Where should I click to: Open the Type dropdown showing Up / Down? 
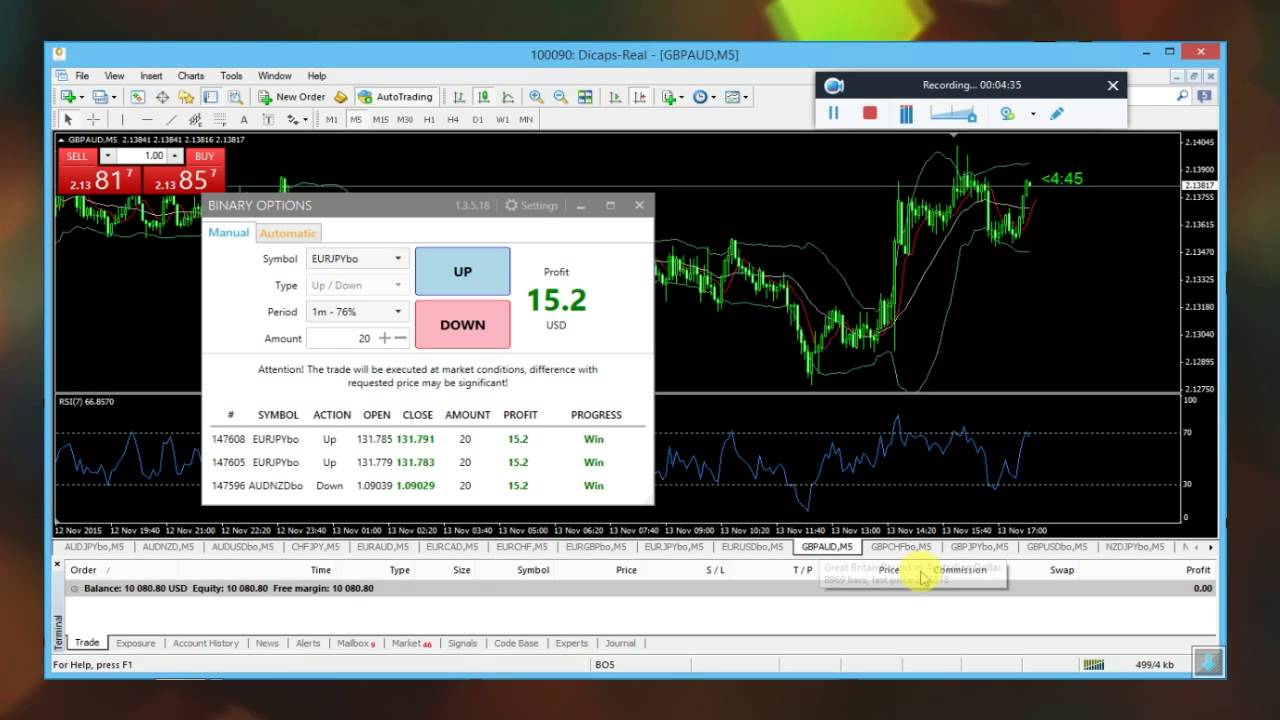click(357, 285)
